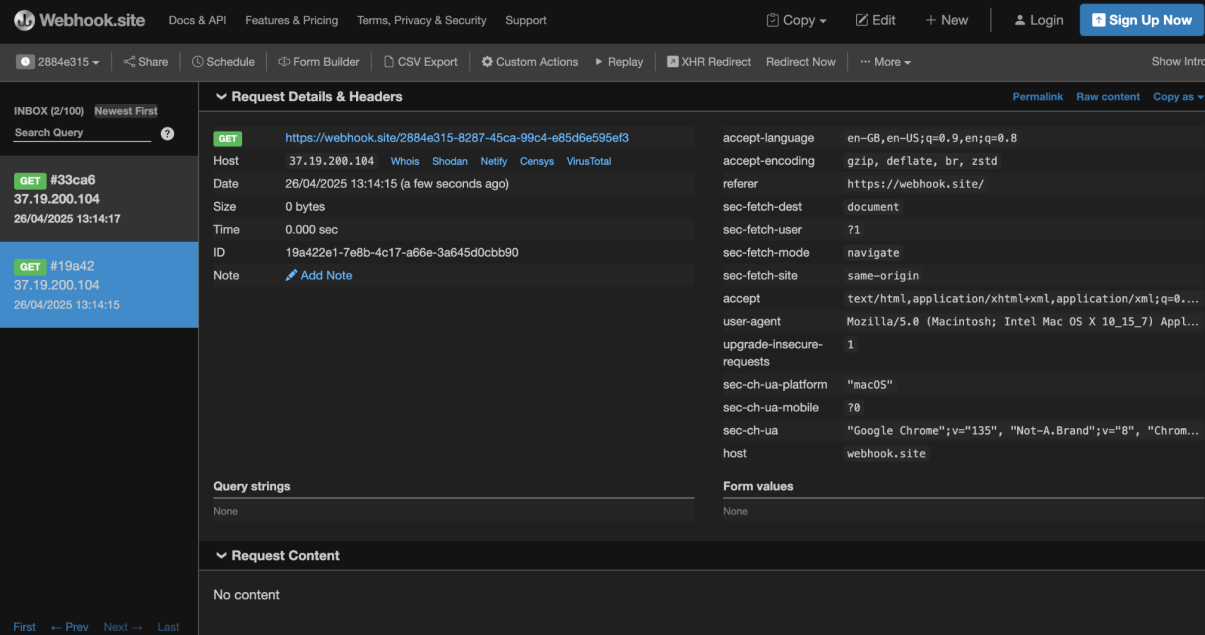This screenshot has height=635, width=1205.
Task: Open Features & Pricing page
Action: click(291, 20)
